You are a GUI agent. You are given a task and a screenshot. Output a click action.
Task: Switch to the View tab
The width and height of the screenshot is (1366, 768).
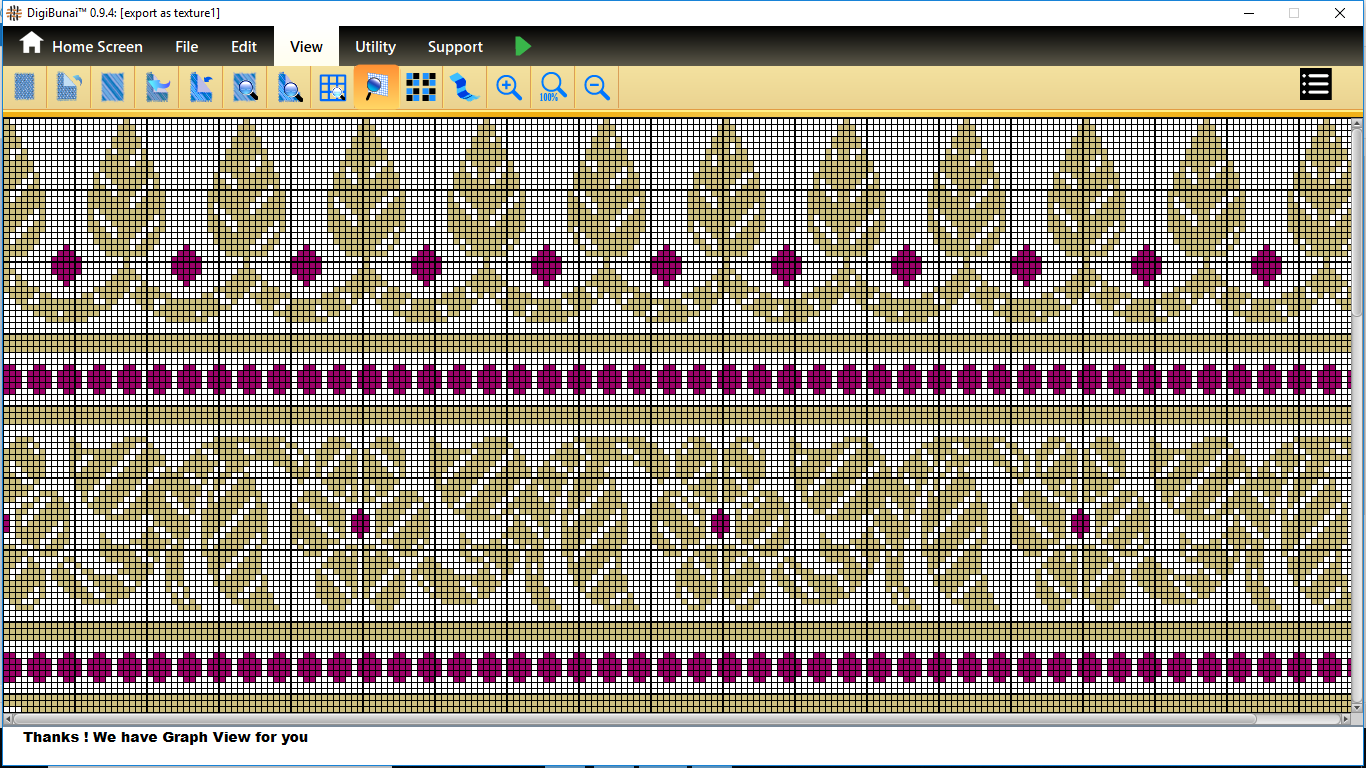(306, 47)
